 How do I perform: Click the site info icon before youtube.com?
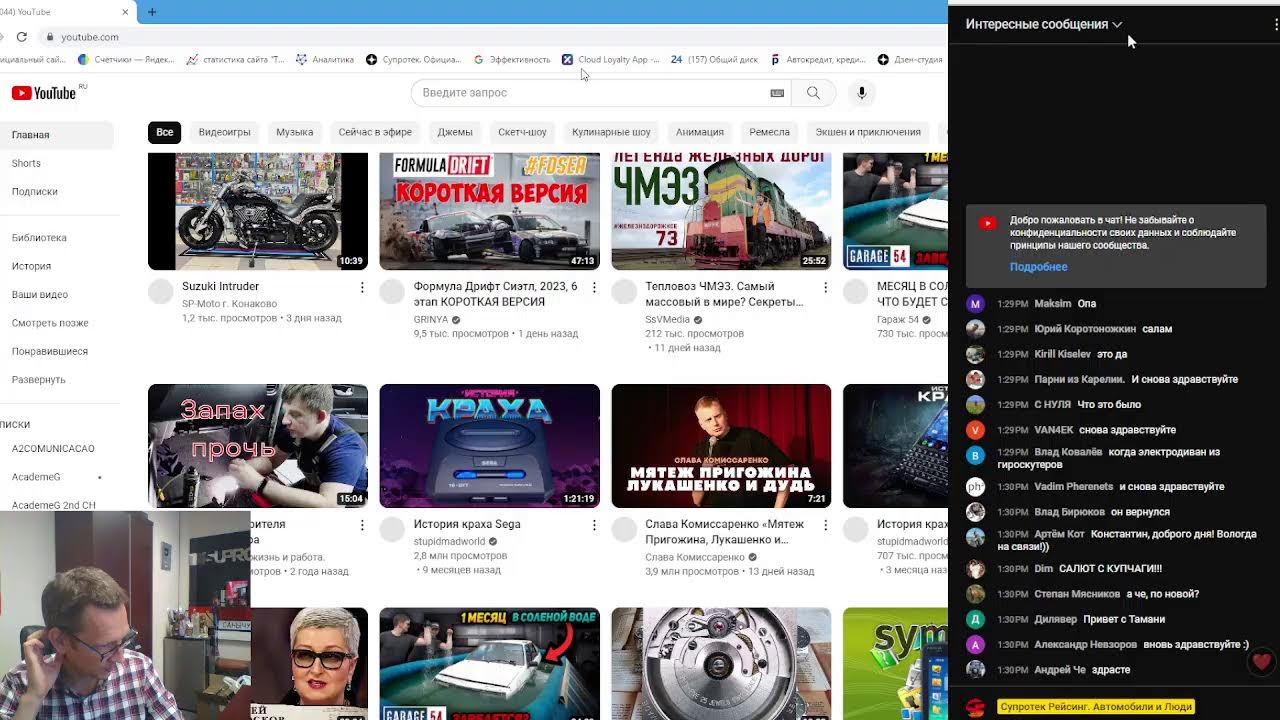[49, 37]
